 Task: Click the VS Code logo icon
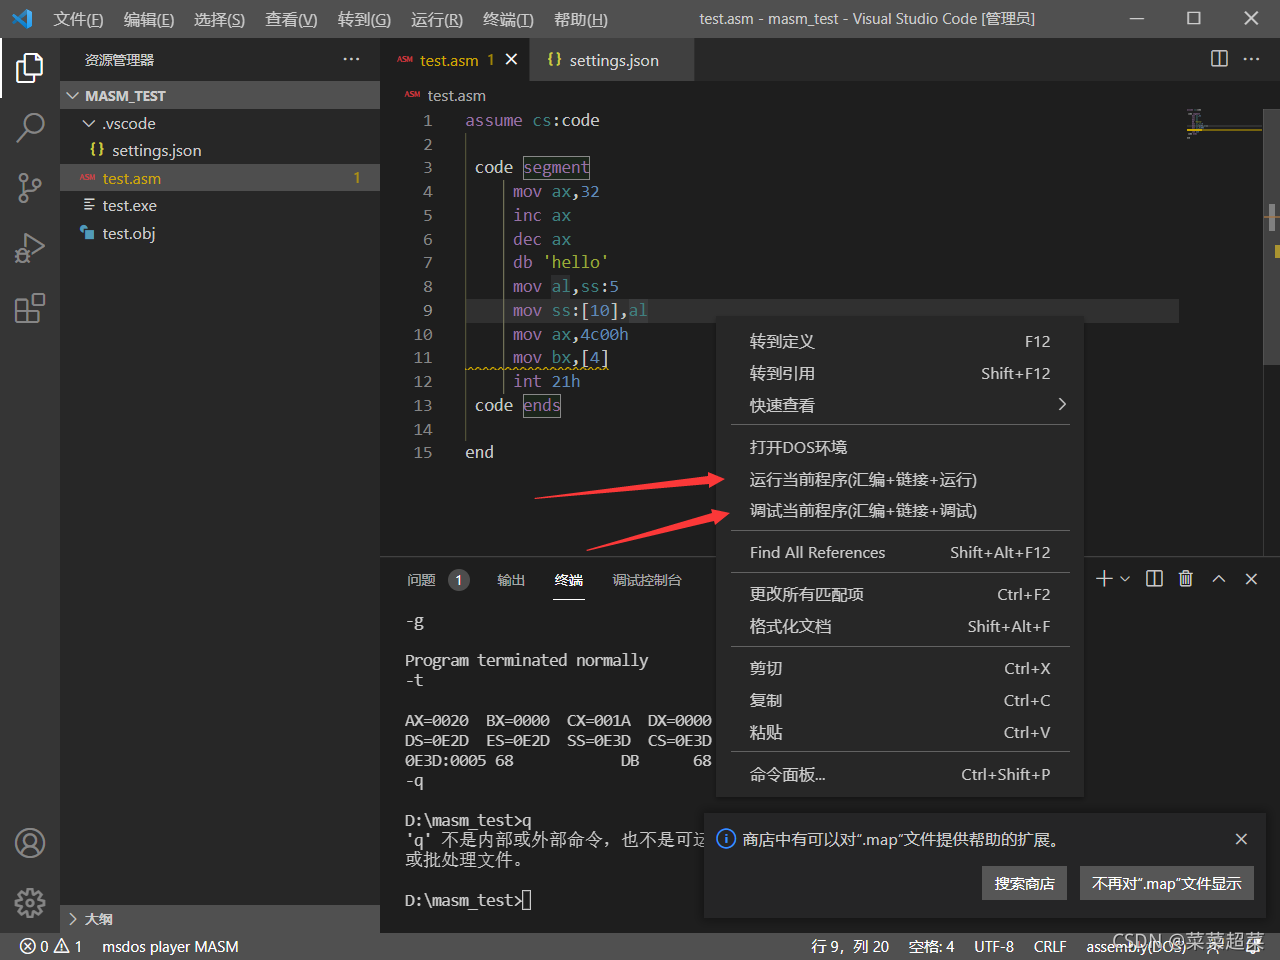click(x=22, y=18)
